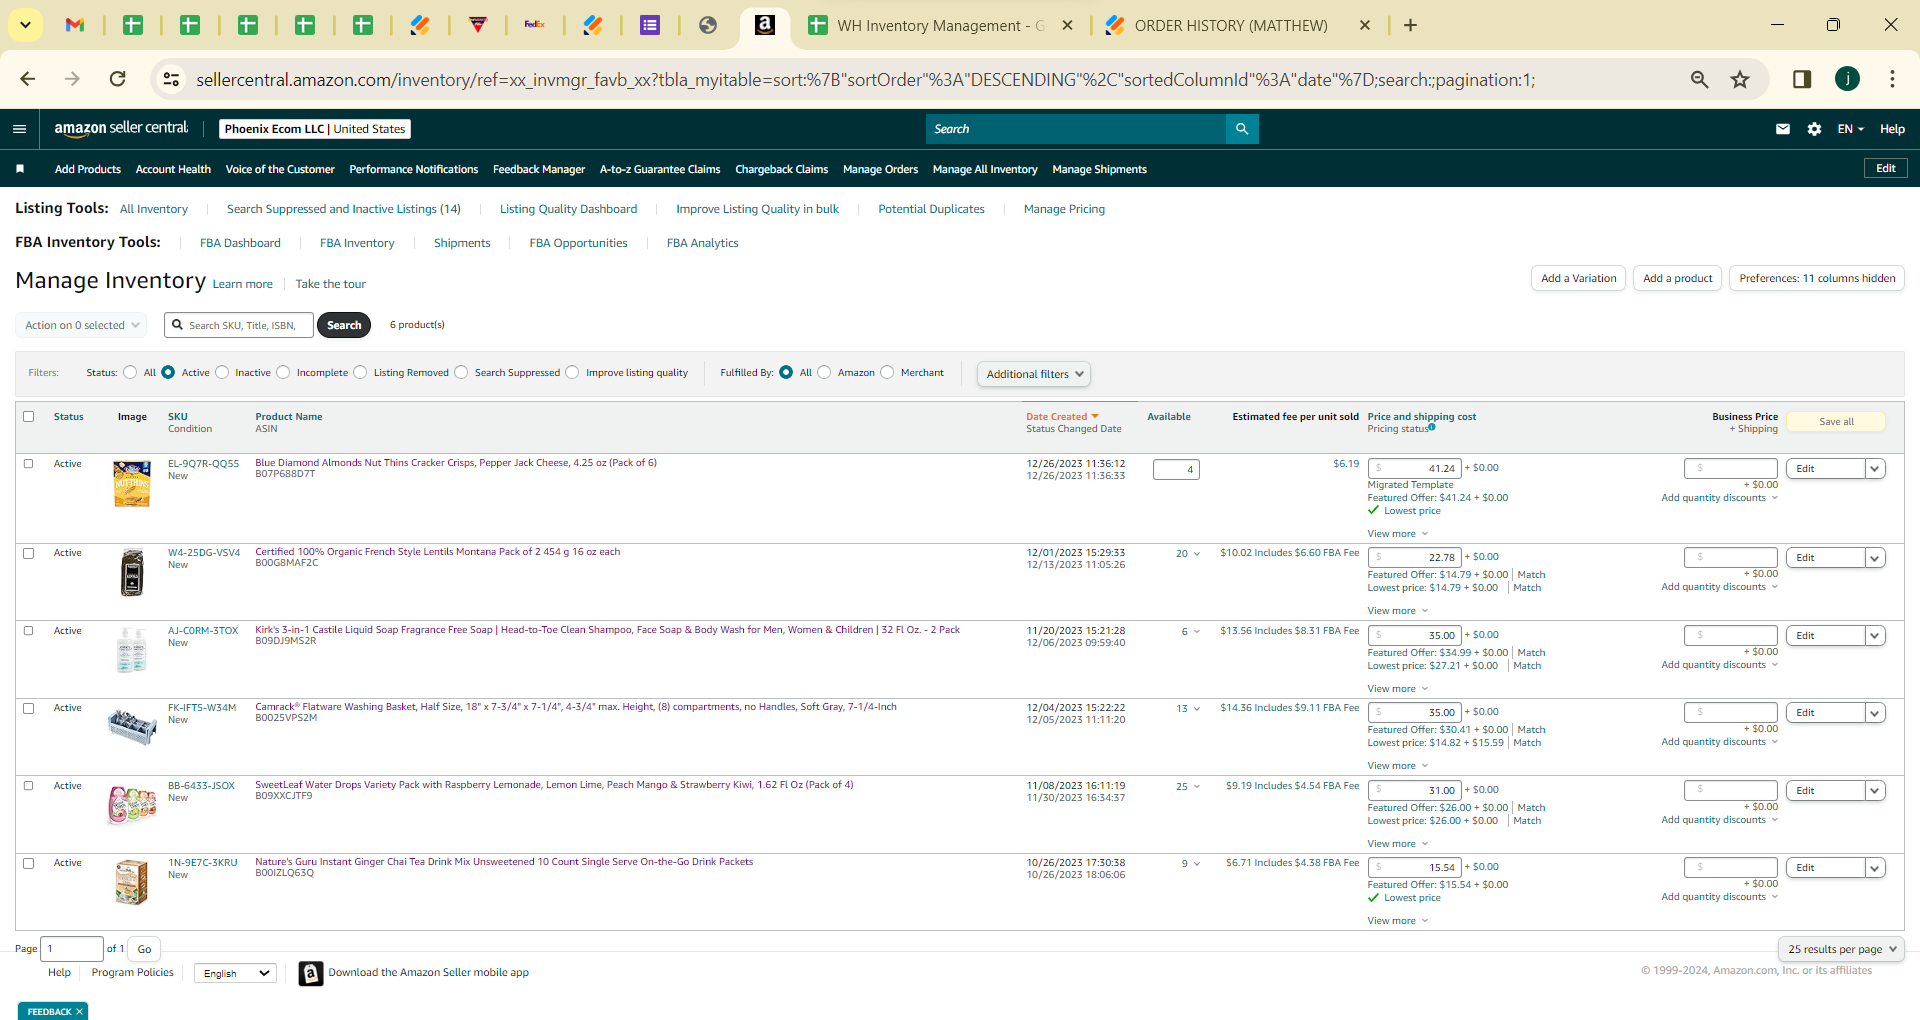Open the SweetLeaf Water Drops product image
Viewport: 1920px width, 1020px height.
[x=132, y=804]
